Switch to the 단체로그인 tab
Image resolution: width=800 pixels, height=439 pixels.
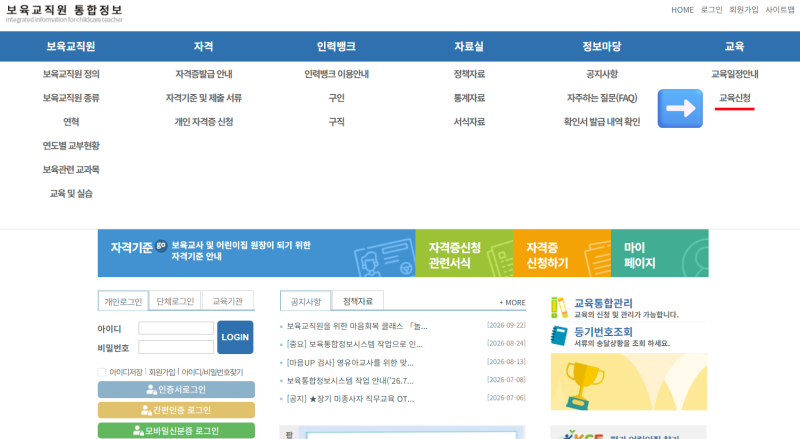(175, 301)
